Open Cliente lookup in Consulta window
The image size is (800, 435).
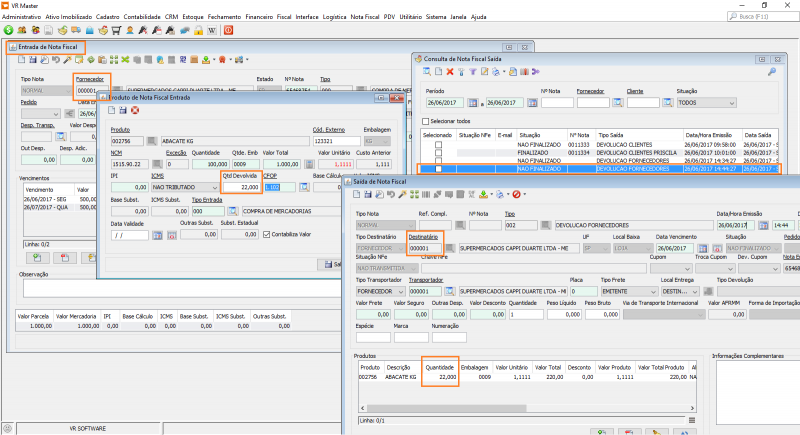(x=667, y=103)
